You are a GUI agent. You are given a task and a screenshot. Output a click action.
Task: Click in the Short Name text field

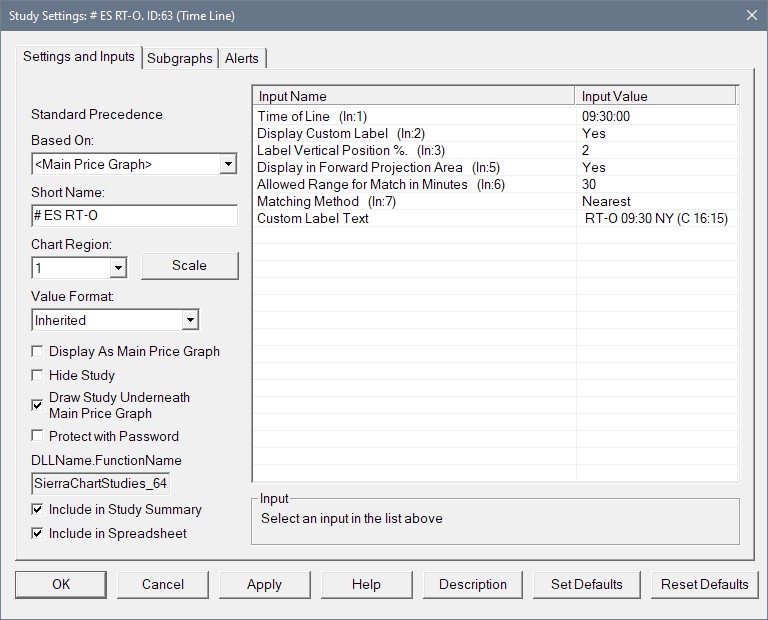[134, 216]
